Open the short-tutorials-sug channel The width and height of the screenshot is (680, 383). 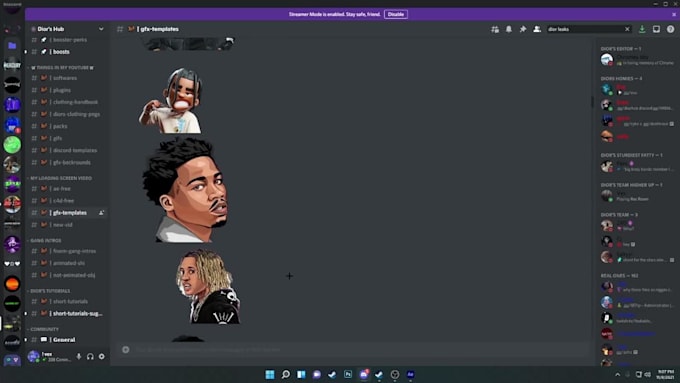67,313
